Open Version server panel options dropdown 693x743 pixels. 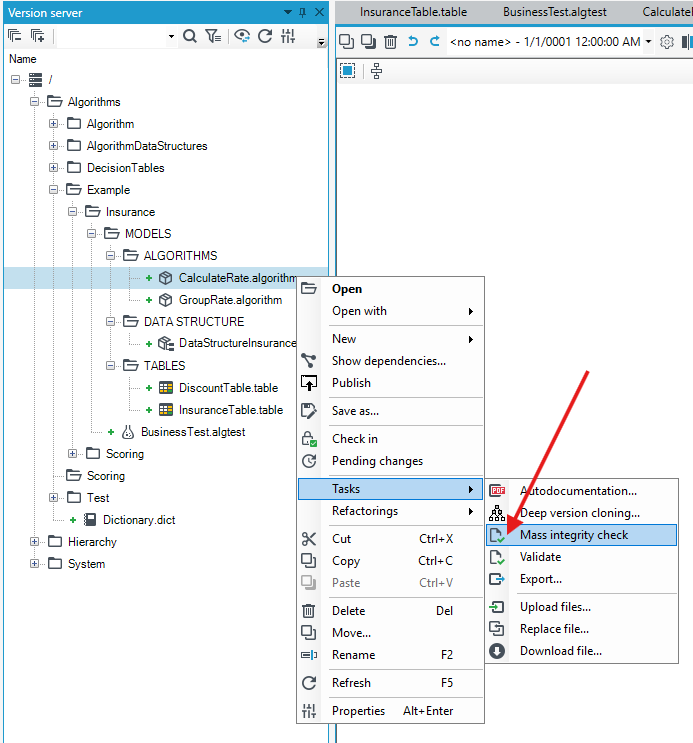(288, 12)
